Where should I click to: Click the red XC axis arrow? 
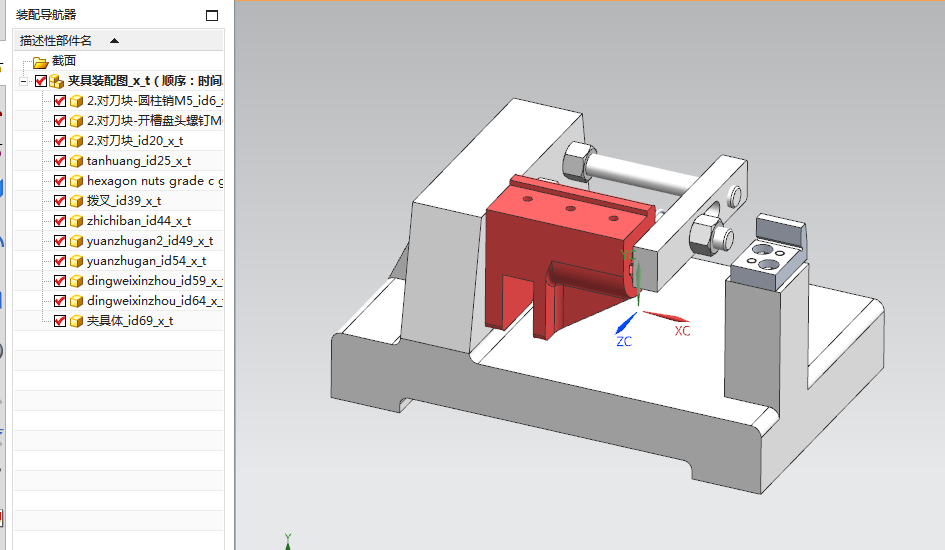point(665,319)
